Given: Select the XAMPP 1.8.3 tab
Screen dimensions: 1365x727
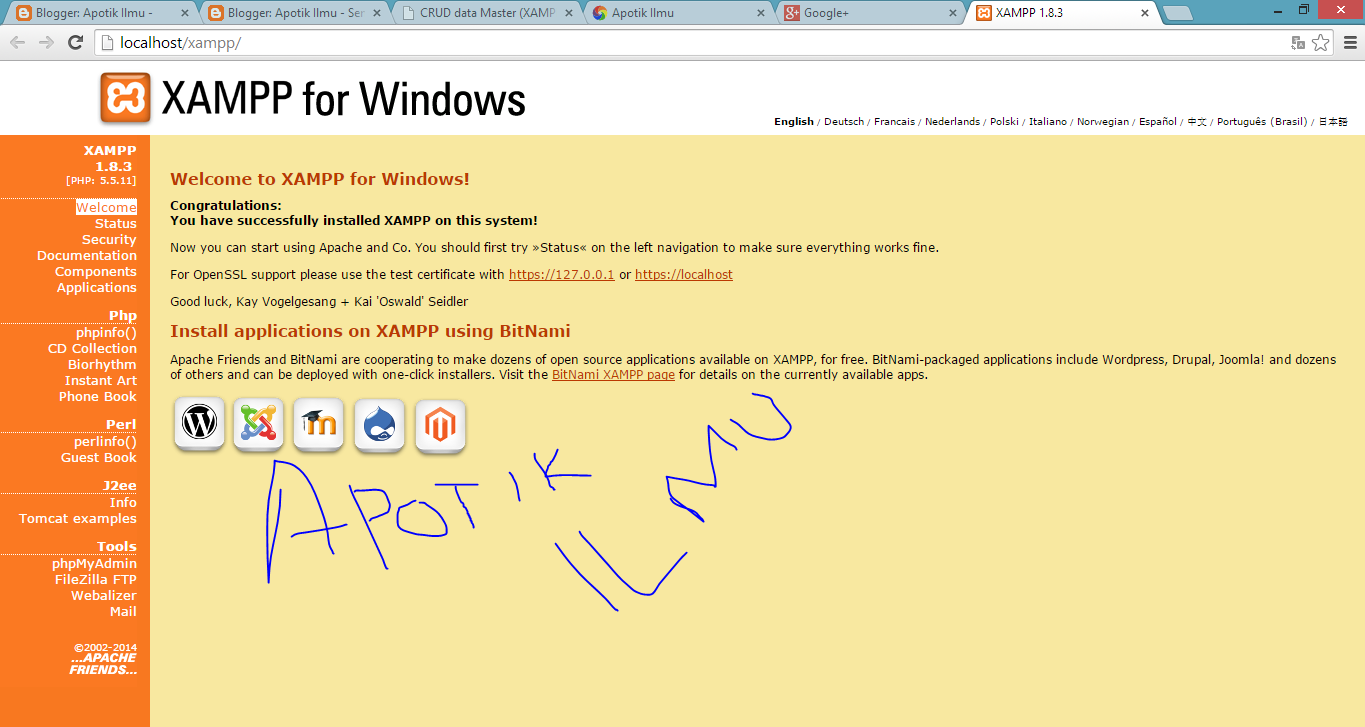Looking at the screenshot, I should 1060,13.
